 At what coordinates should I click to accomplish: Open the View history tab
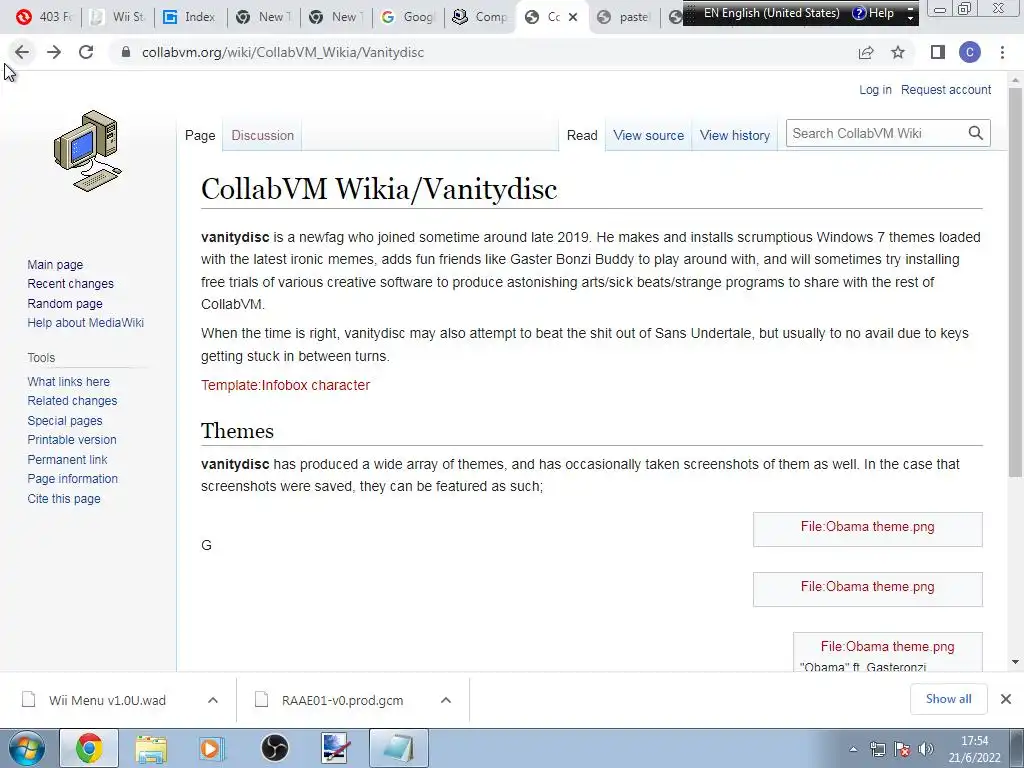click(735, 135)
